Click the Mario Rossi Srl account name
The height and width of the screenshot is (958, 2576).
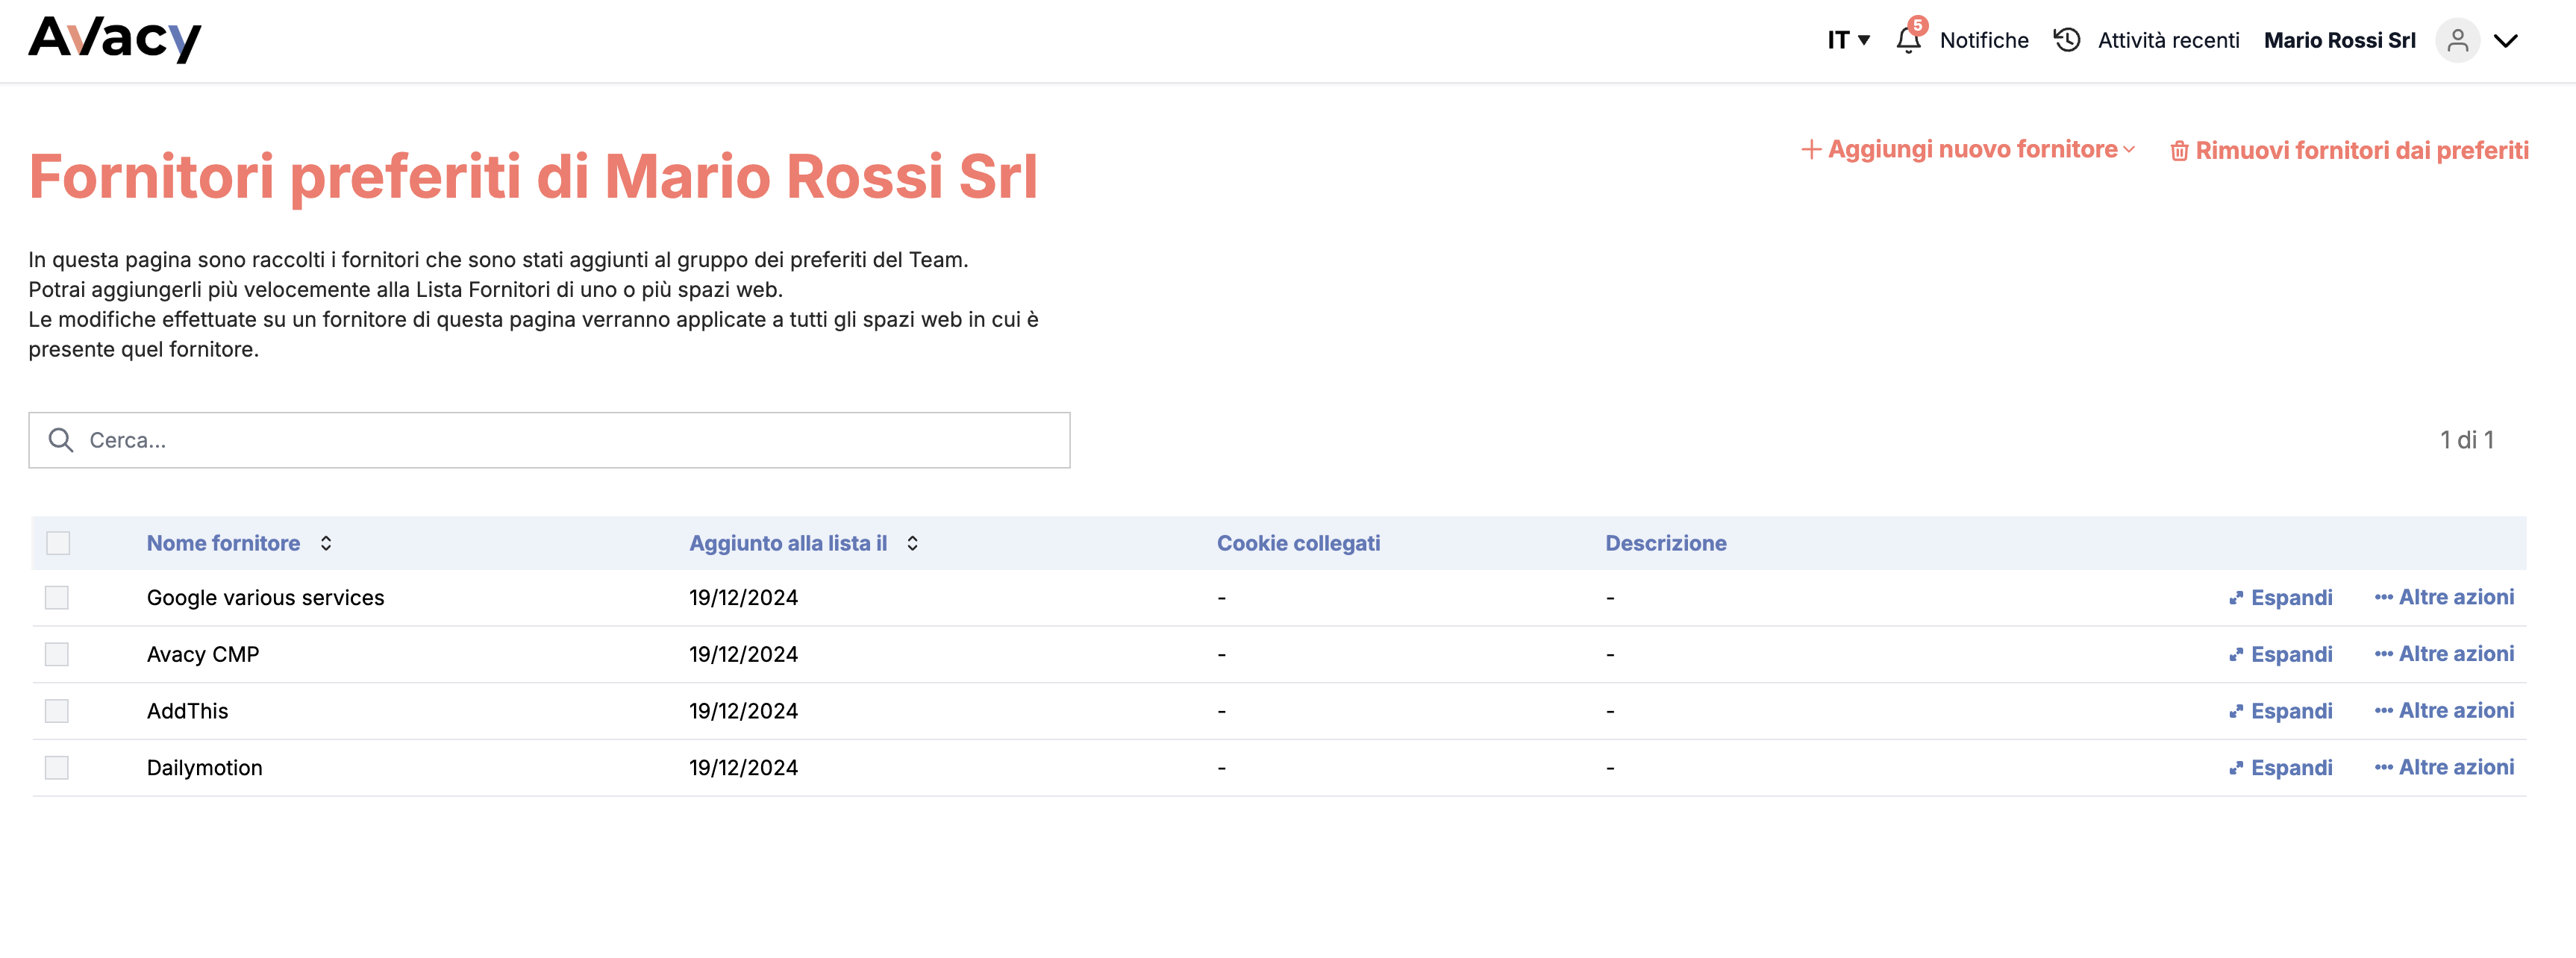[2339, 40]
